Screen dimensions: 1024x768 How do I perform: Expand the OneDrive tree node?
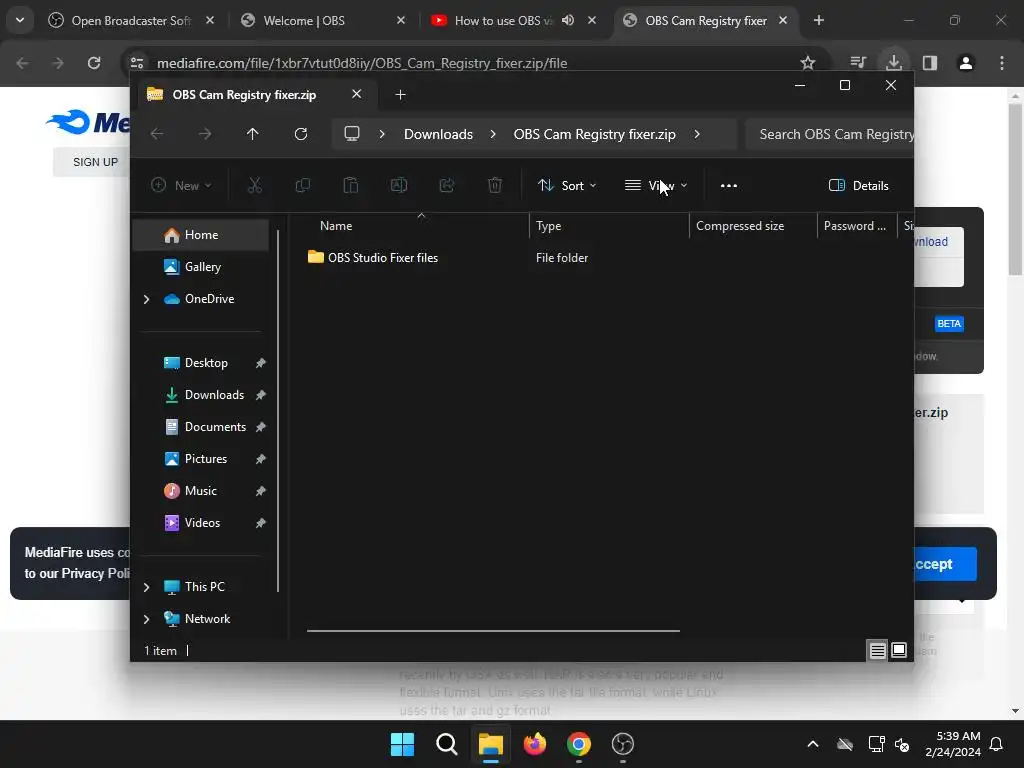pos(146,299)
